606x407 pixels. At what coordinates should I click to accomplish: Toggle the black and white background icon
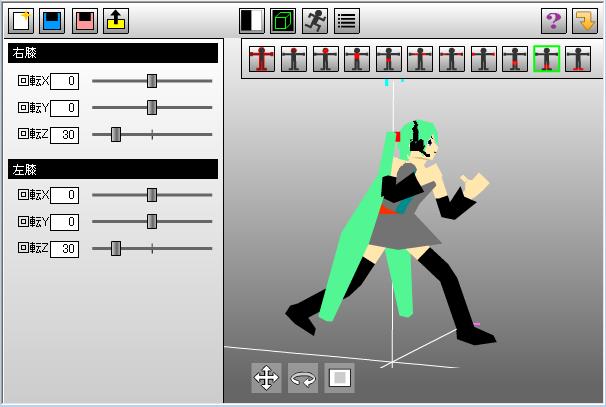click(252, 21)
